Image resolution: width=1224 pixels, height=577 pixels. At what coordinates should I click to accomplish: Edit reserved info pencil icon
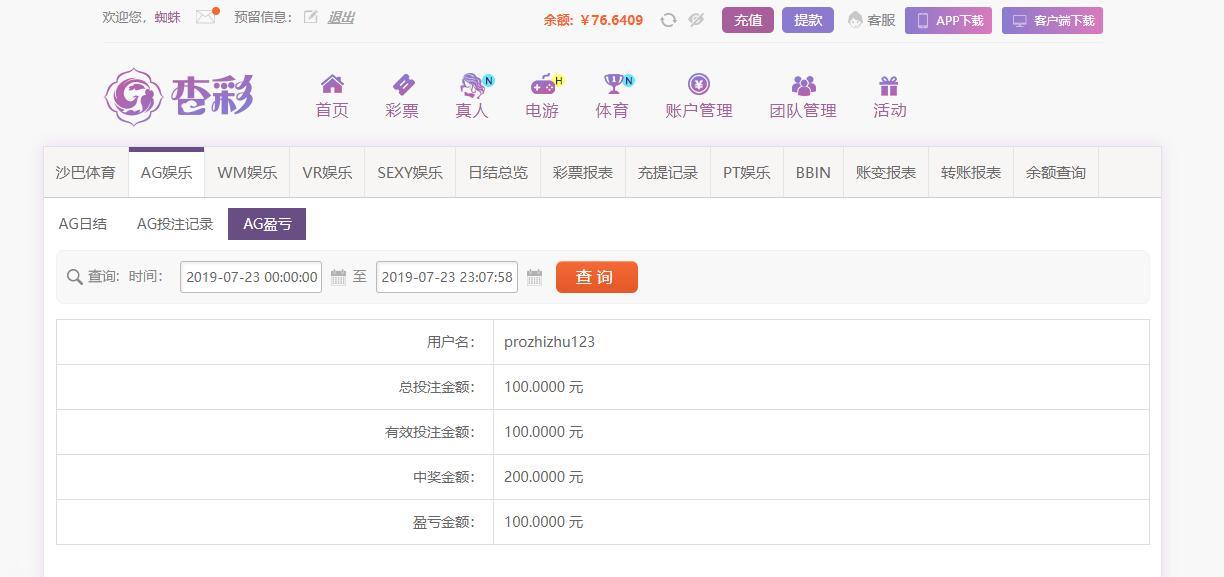point(310,17)
